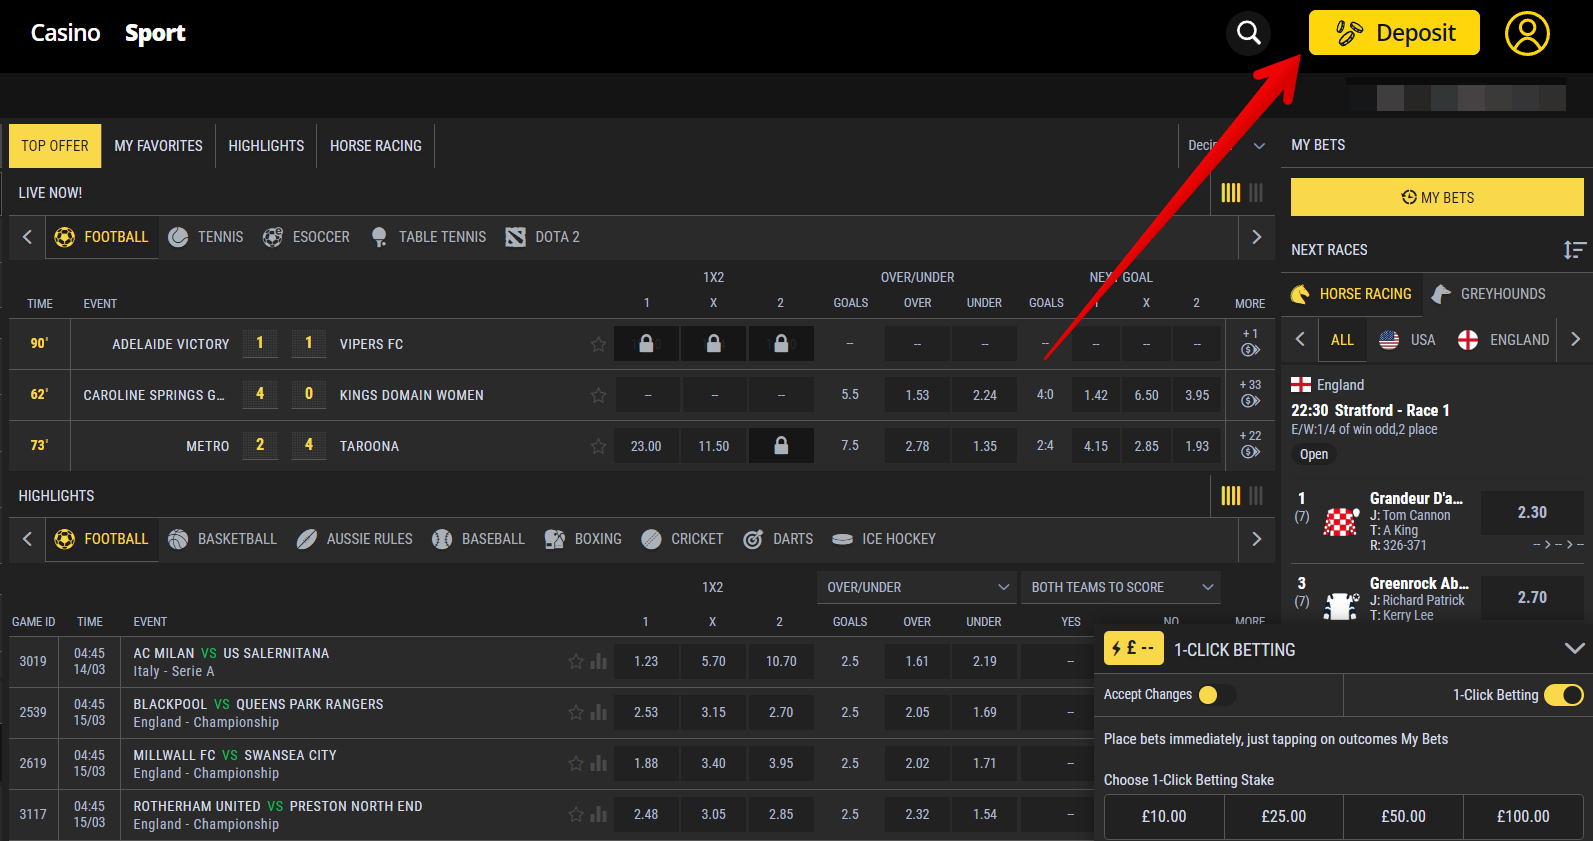Open the BOTH TEAMS TO SCORE dropdown
1593x841 pixels.
(1121, 587)
